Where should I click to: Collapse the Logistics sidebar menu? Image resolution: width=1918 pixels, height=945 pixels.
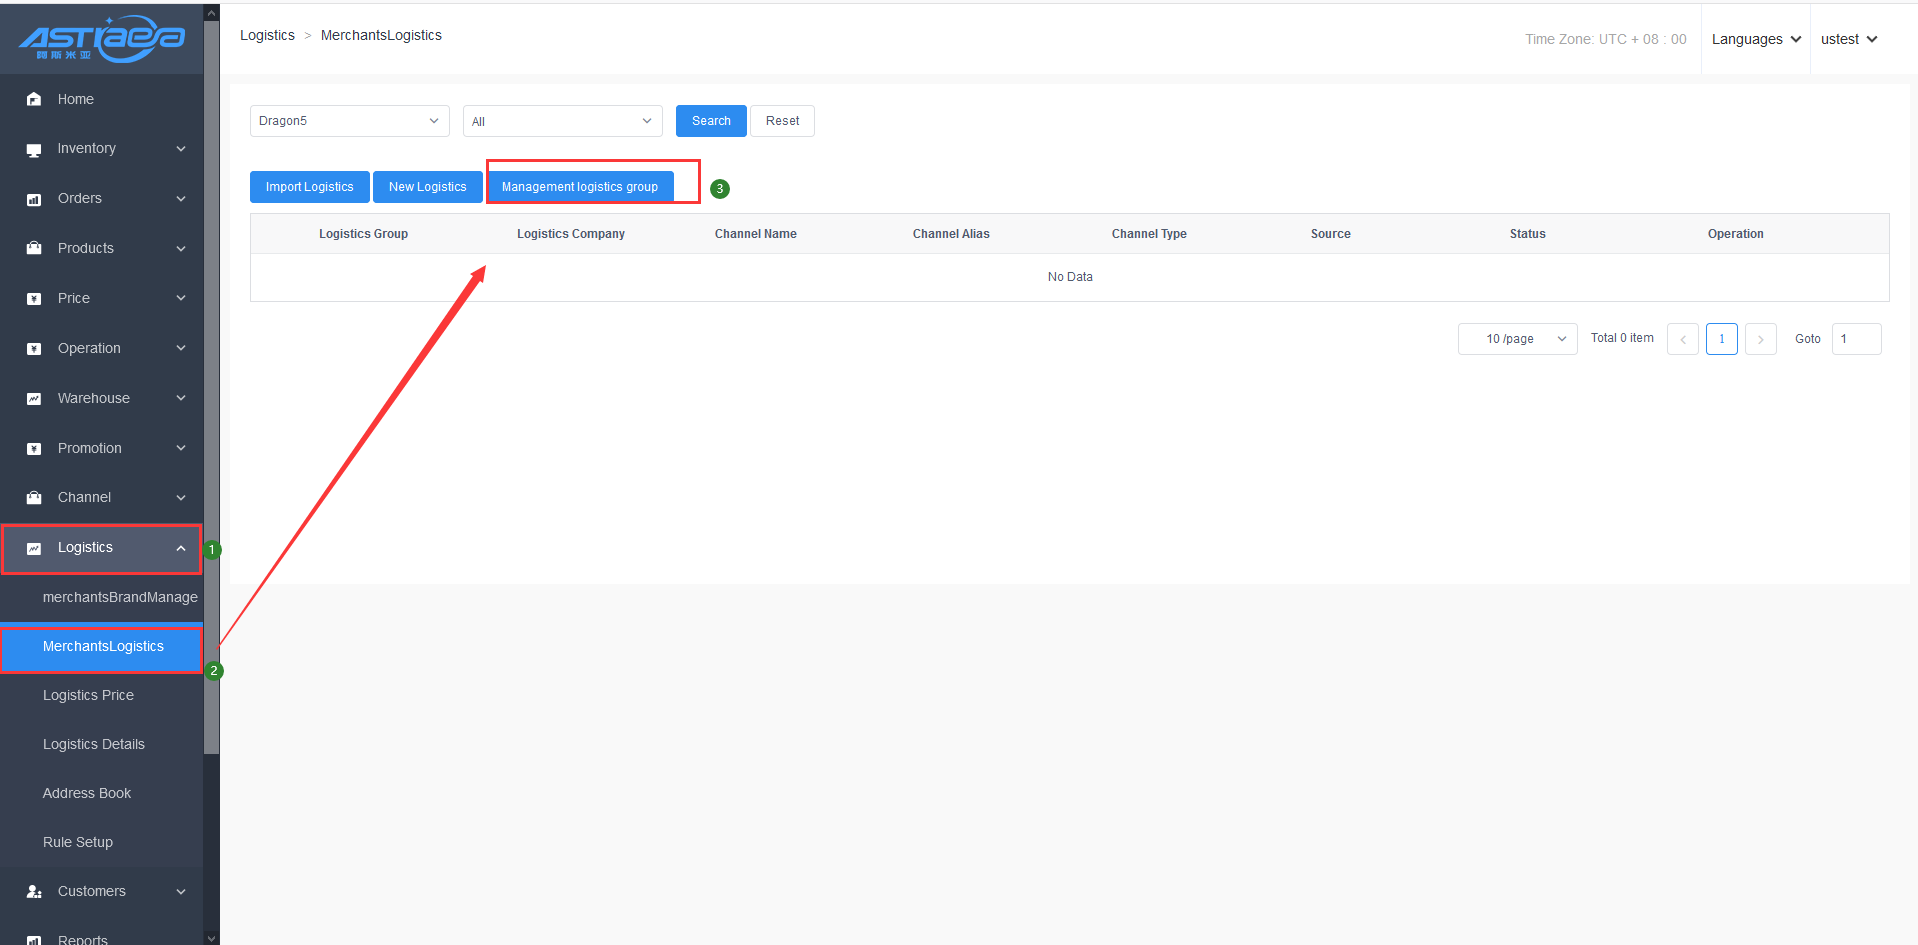click(181, 548)
